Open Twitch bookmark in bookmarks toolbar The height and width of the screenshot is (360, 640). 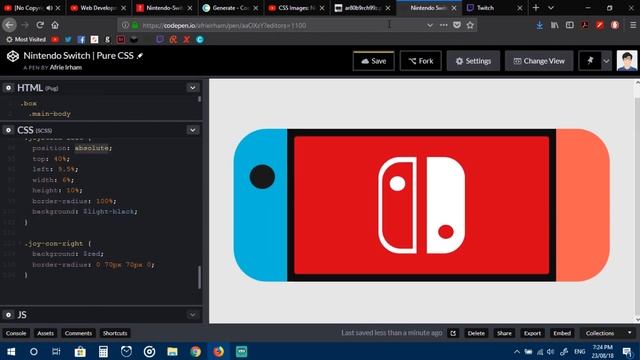coord(160,40)
